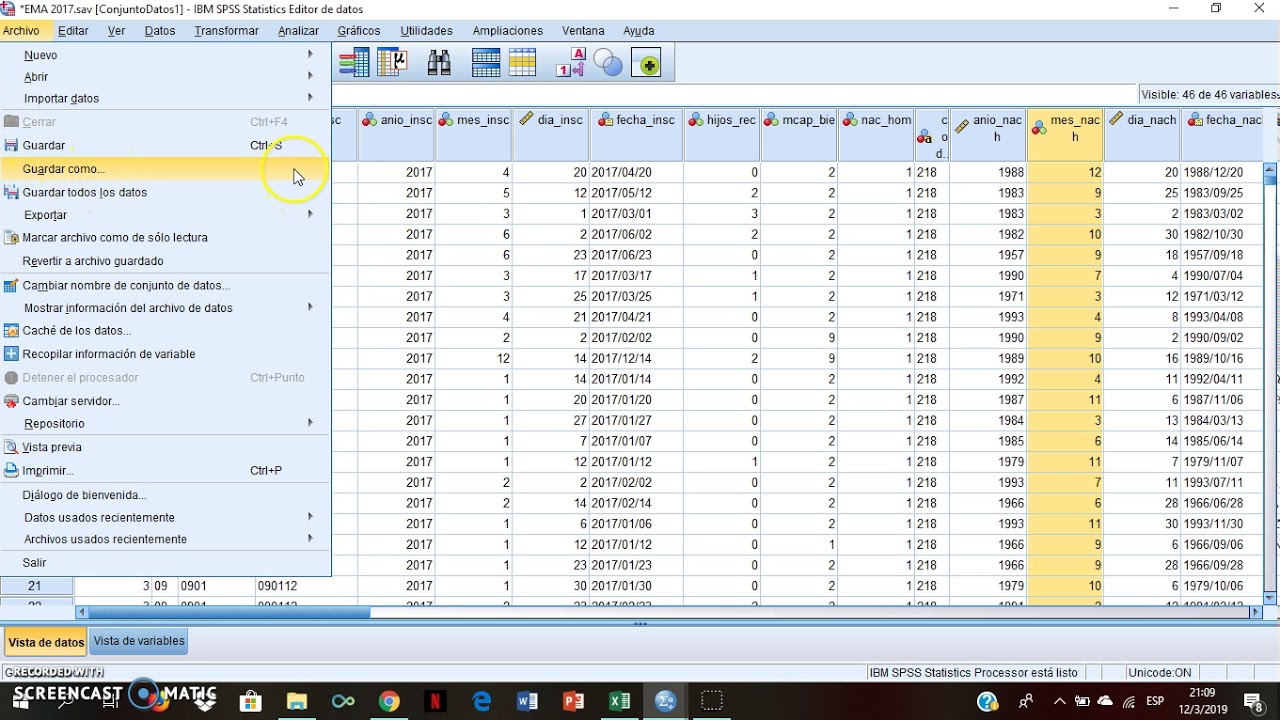
Task: Select Revertir a archivo guardado
Action: 166,261
